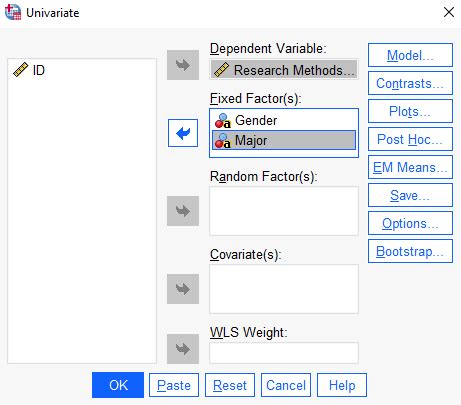
Task: Open the Model... settings dialog
Action: [410, 55]
